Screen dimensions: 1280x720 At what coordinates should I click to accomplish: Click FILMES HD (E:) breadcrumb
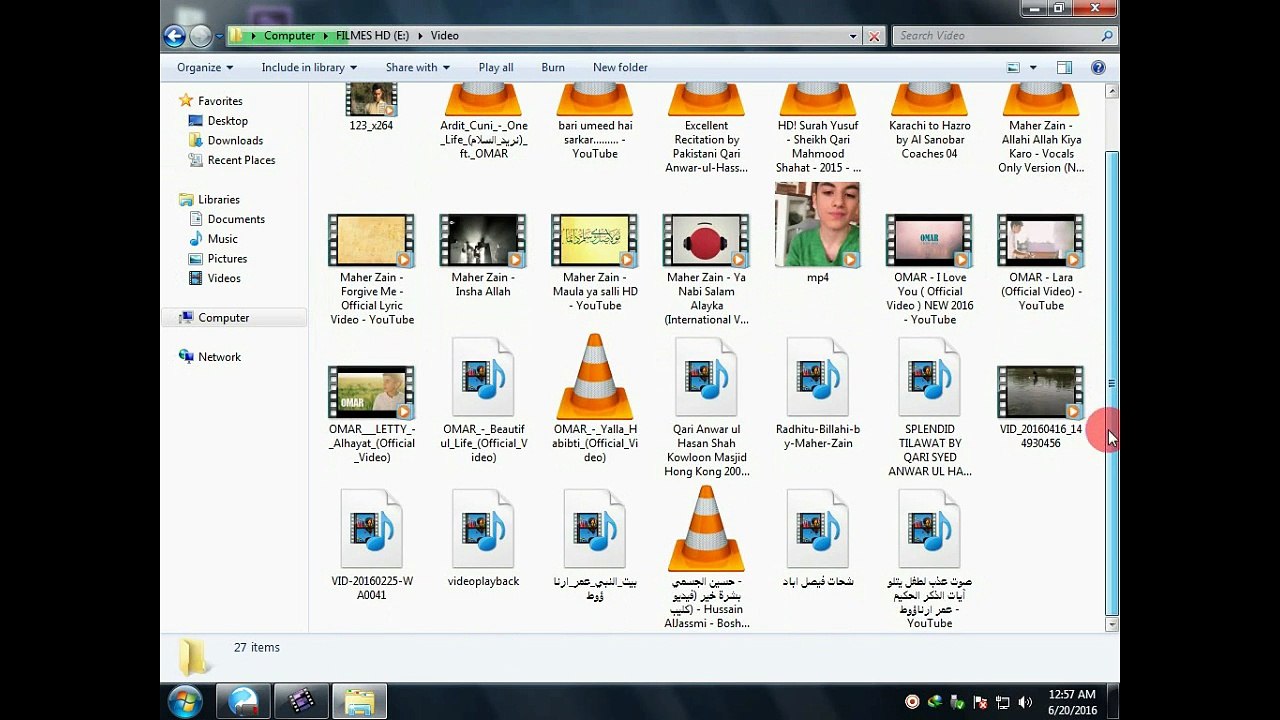click(372, 36)
